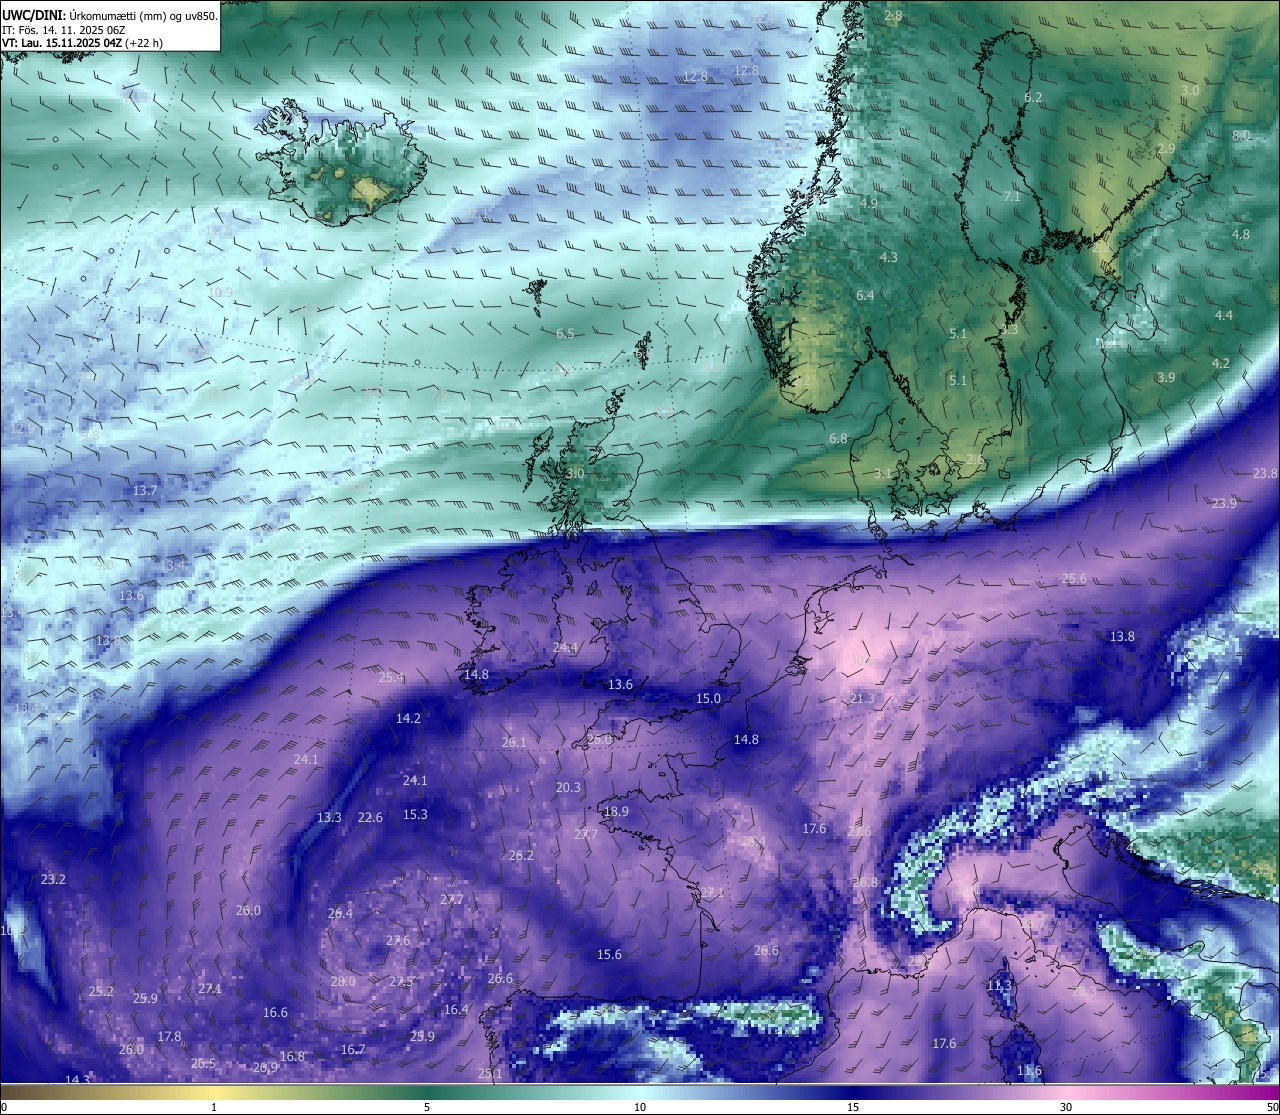
Task: Select the 30 tick on the colour scale
Action: [x=1066, y=1107]
